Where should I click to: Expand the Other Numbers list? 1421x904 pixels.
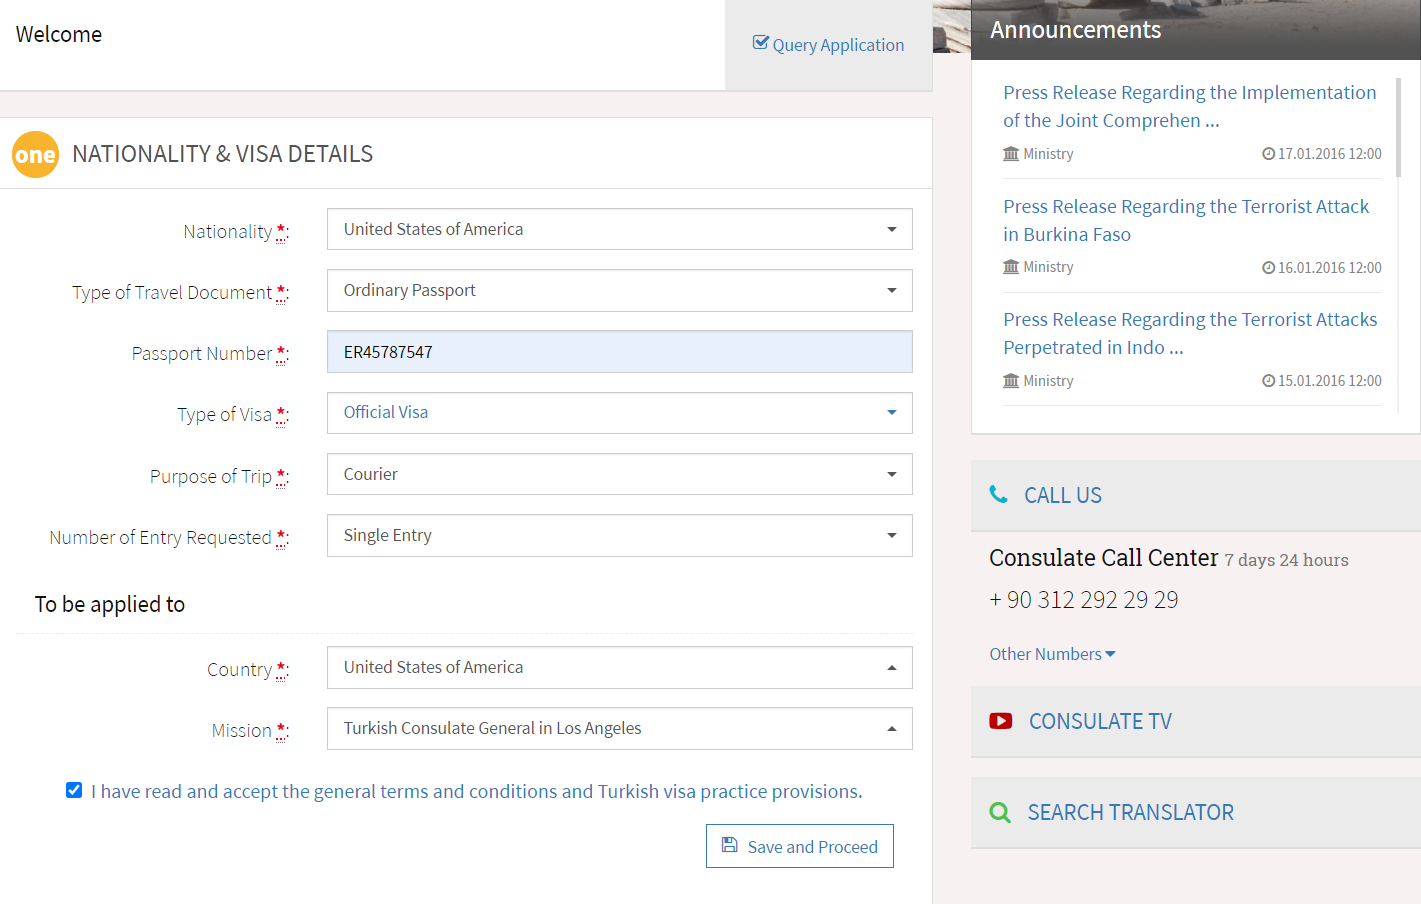[1052, 654]
